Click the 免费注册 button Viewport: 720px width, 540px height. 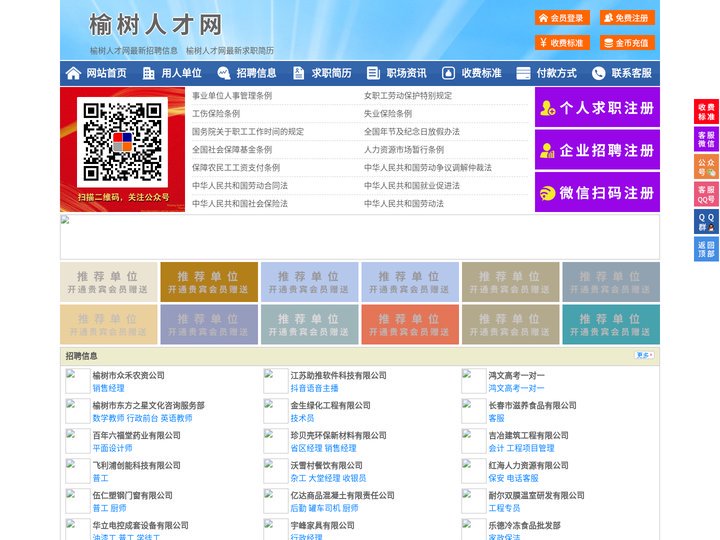[x=627, y=18]
